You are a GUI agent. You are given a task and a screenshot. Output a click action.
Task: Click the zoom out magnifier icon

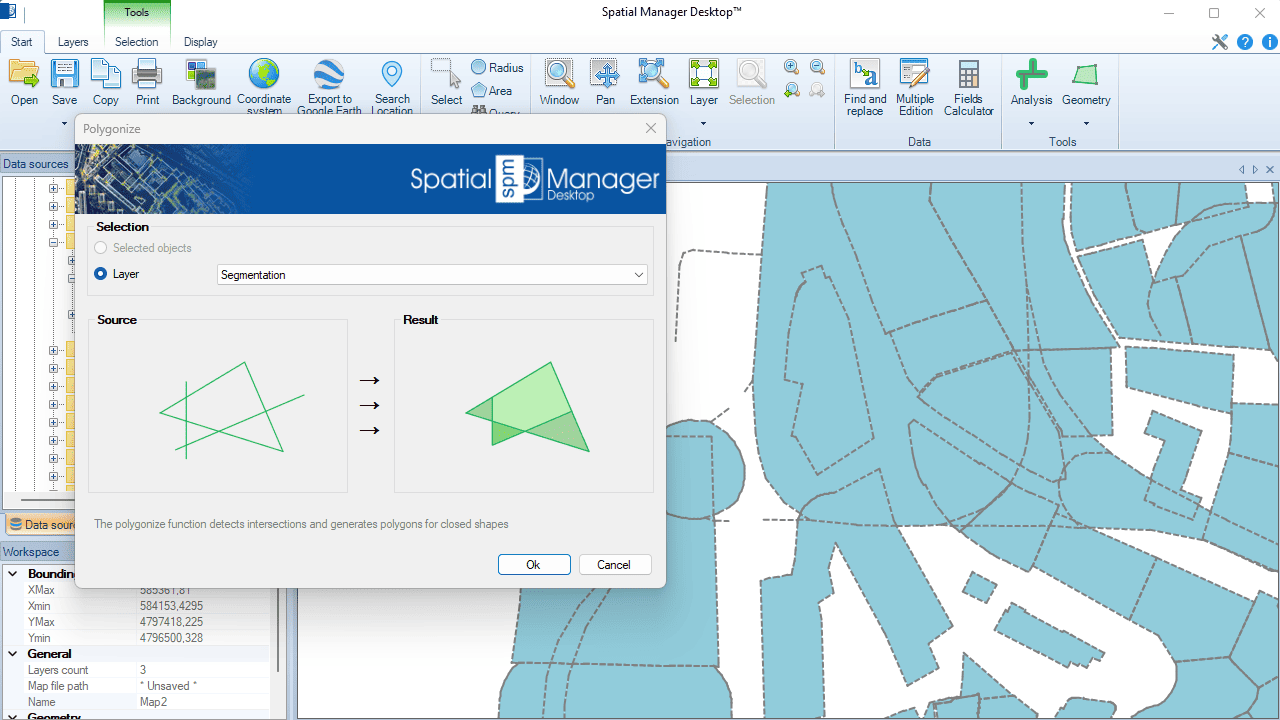point(817,67)
